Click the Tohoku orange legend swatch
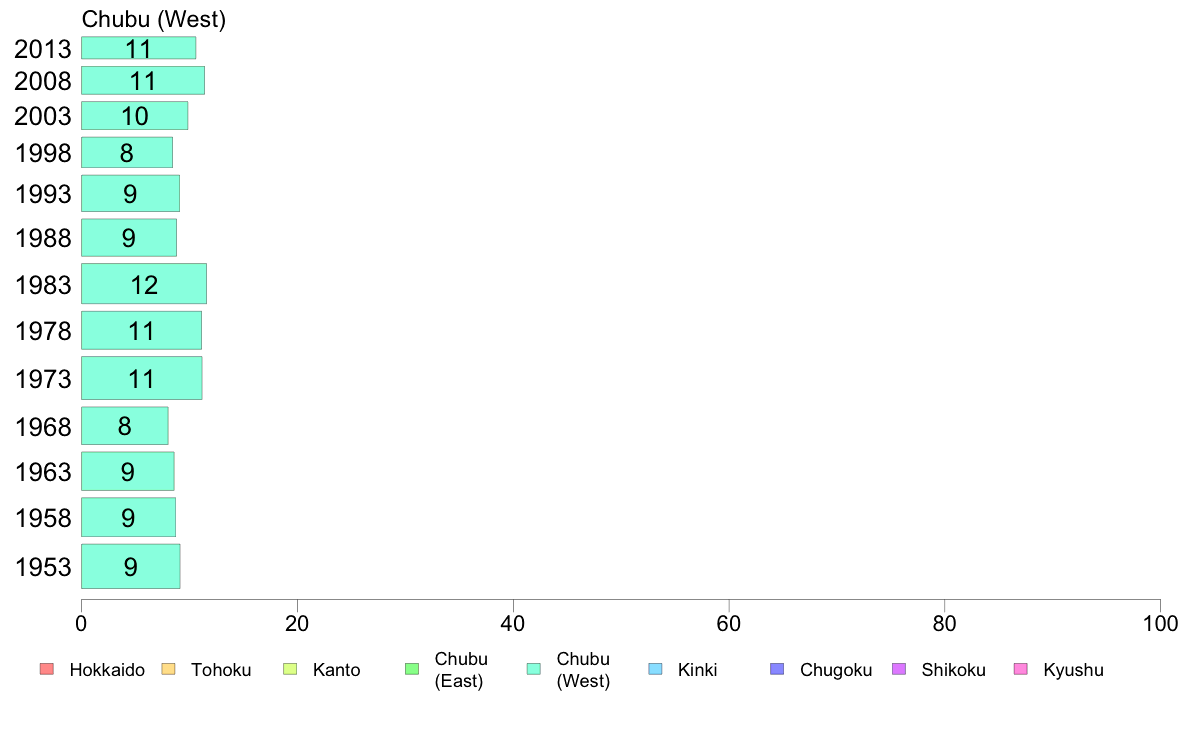1188x736 pixels. (x=168, y=669)
